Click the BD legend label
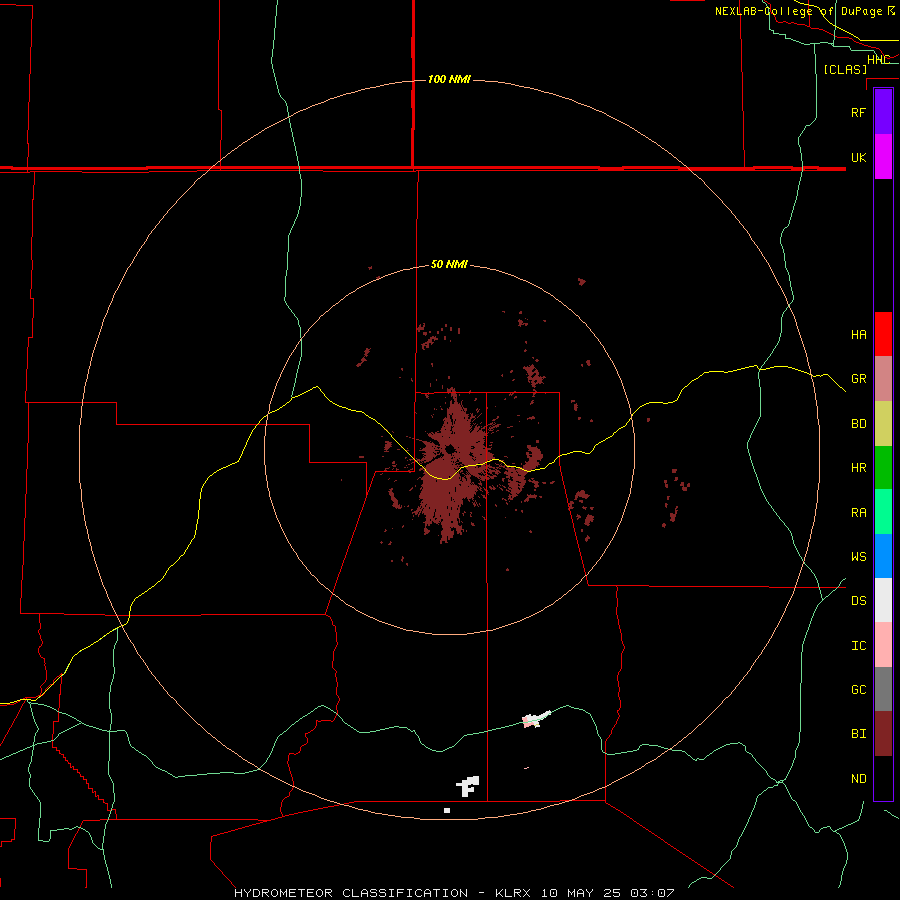This screenshot has width=900, height=900. [858, 424]
